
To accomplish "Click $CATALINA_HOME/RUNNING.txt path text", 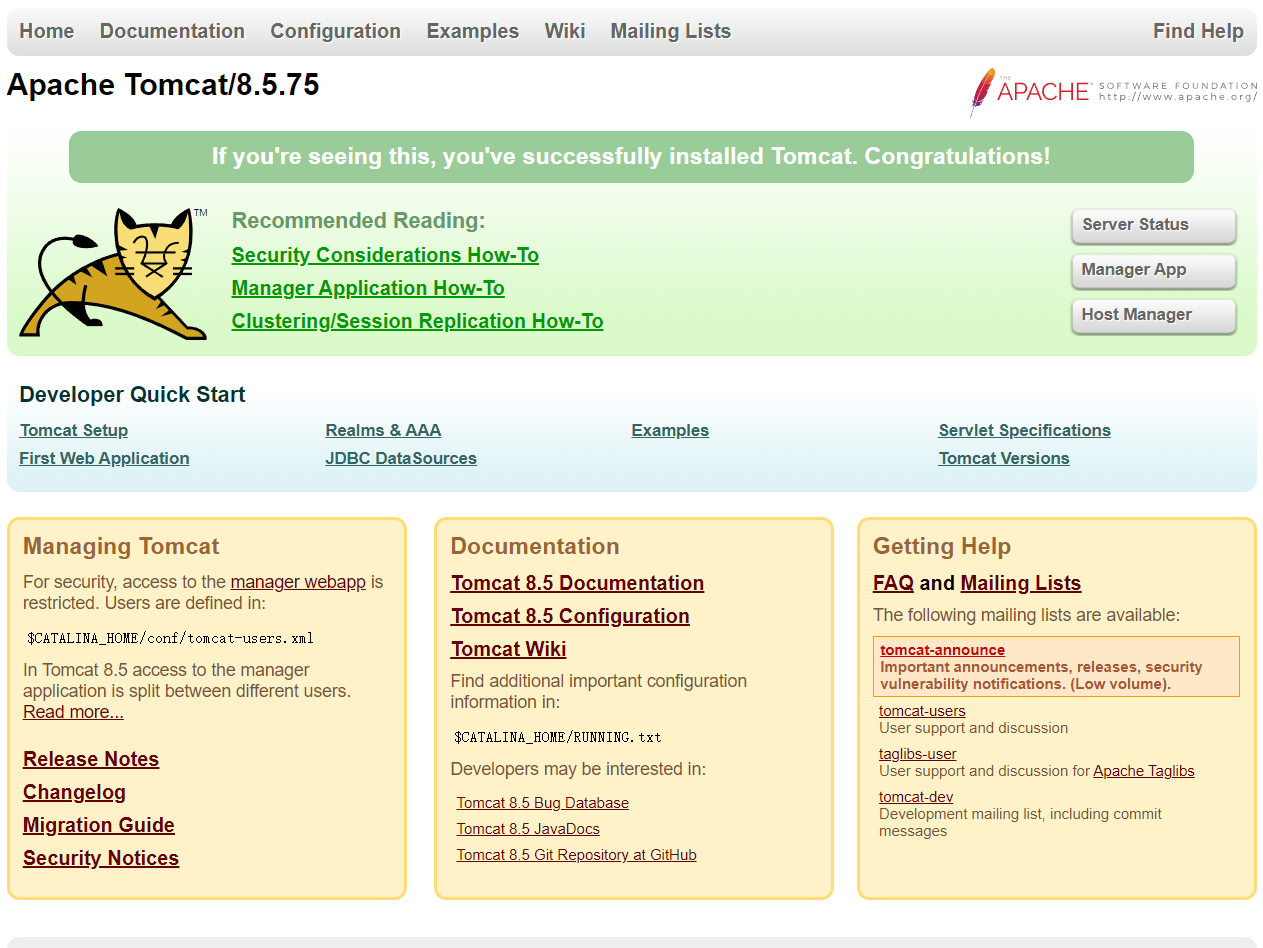I will point(558,737).
